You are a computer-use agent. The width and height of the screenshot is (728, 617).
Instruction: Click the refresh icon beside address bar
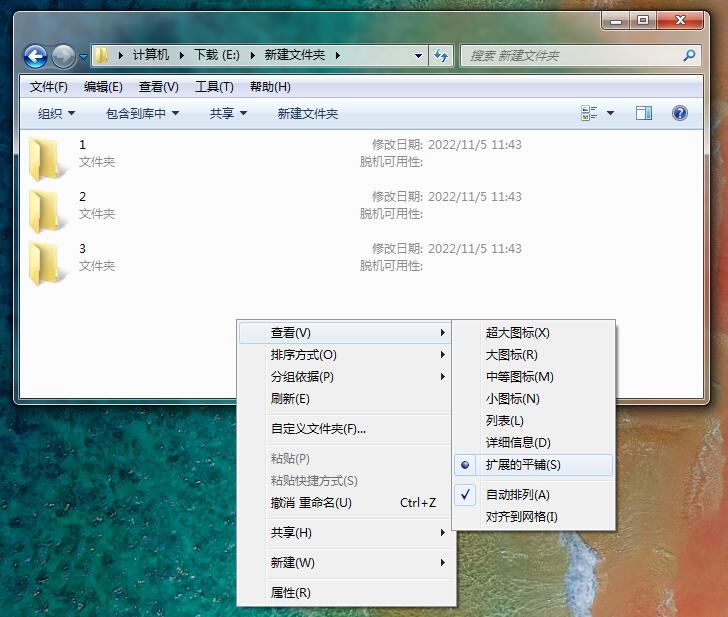tap(441, 56)
